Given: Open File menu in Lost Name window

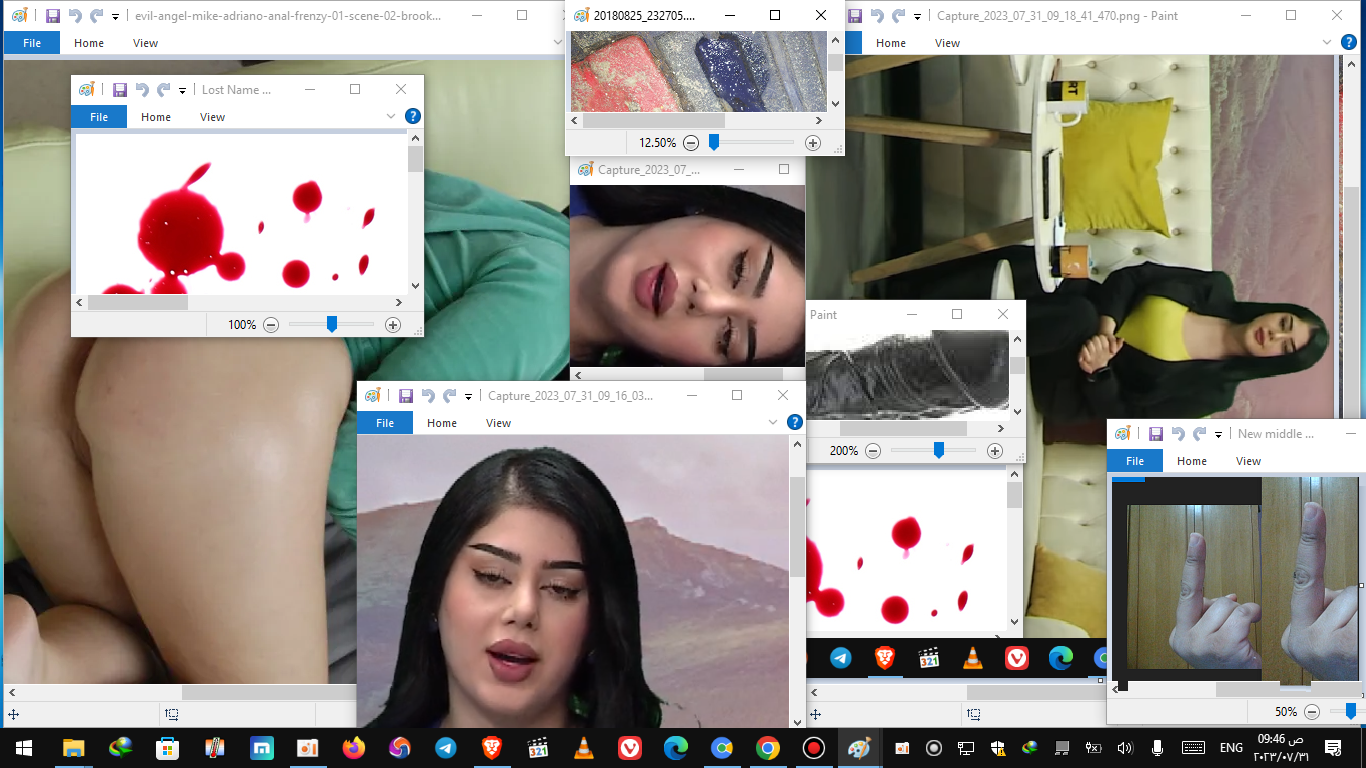Looking at the screenshot, I should [99, 117].
